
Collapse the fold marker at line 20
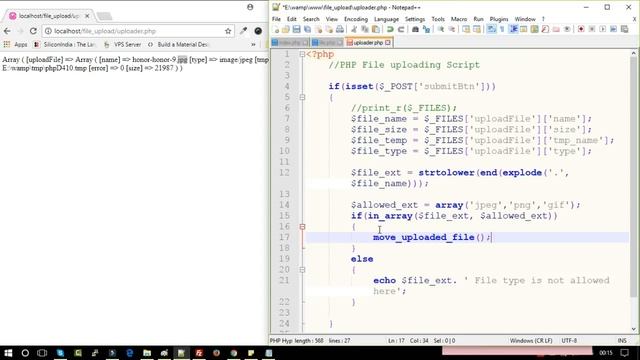[x=302, y=269]
